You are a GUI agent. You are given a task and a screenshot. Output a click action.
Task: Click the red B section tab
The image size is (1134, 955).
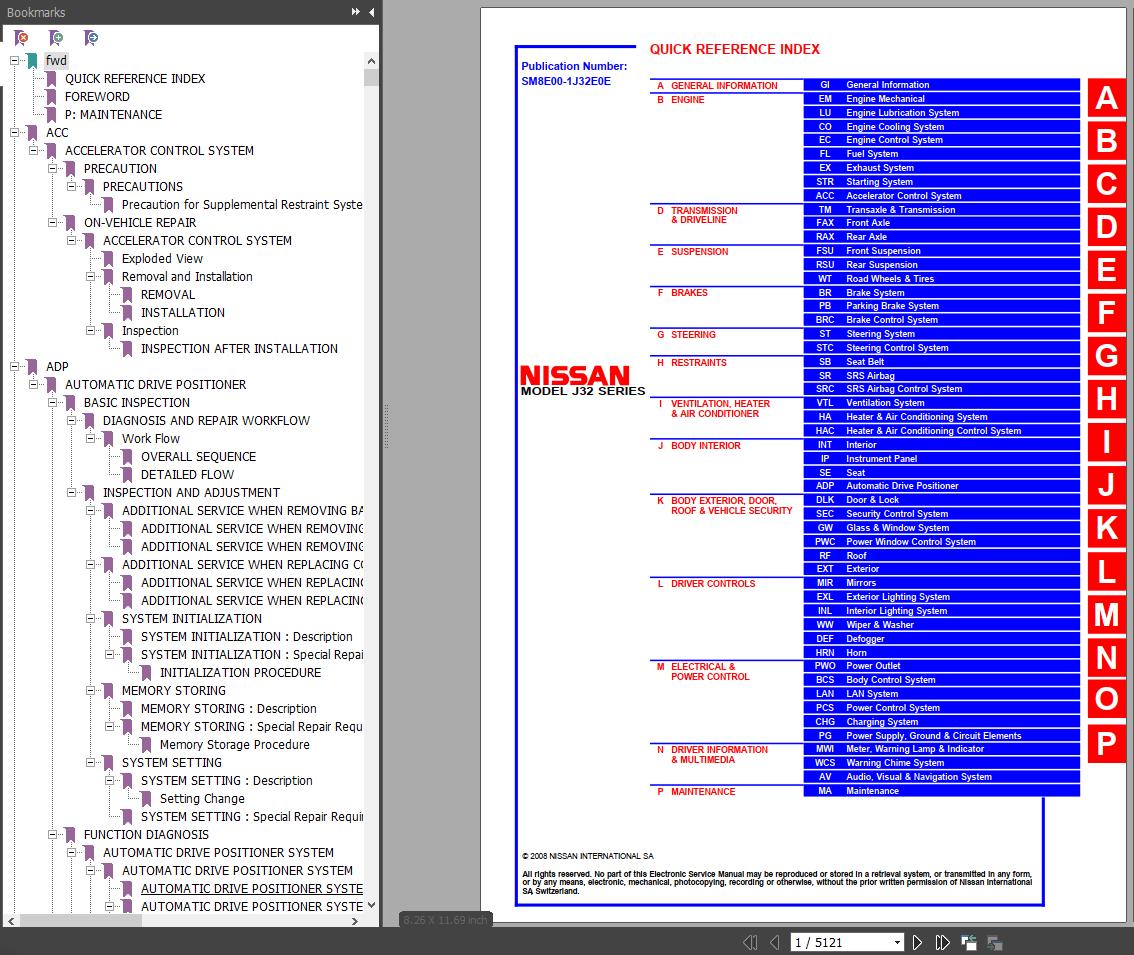[x=1107, y=140]
